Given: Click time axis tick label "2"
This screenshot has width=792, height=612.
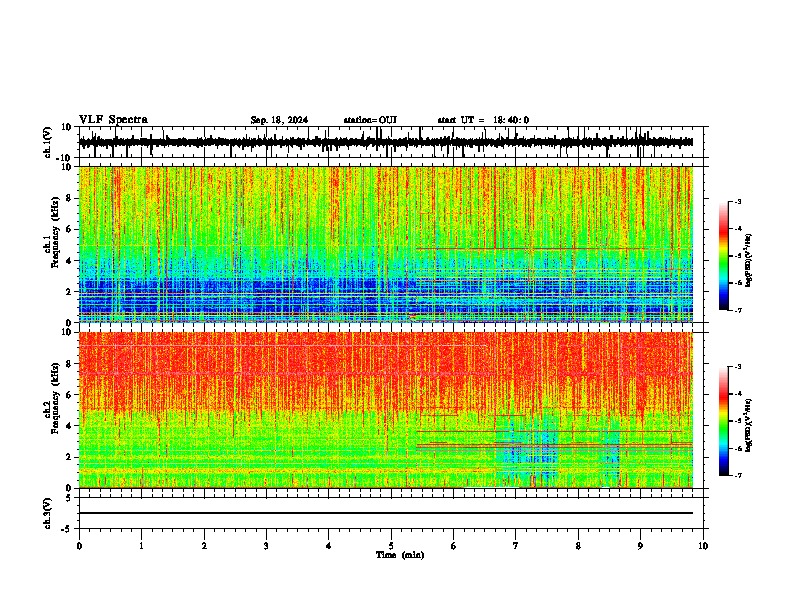Looking at the screenshot, I should point(204,546).
